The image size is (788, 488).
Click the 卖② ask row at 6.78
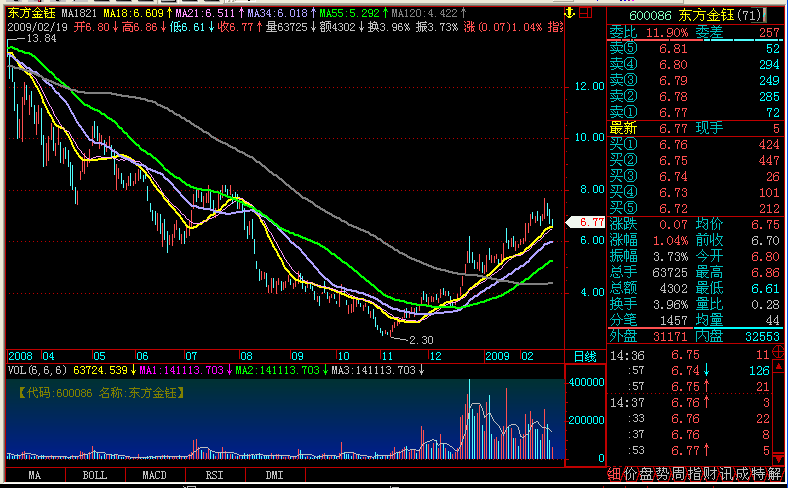tap(695, 96)
